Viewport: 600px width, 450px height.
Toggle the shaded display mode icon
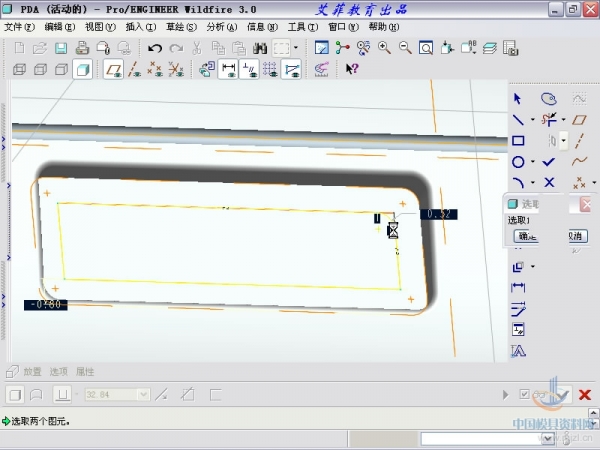click(82, 69)
